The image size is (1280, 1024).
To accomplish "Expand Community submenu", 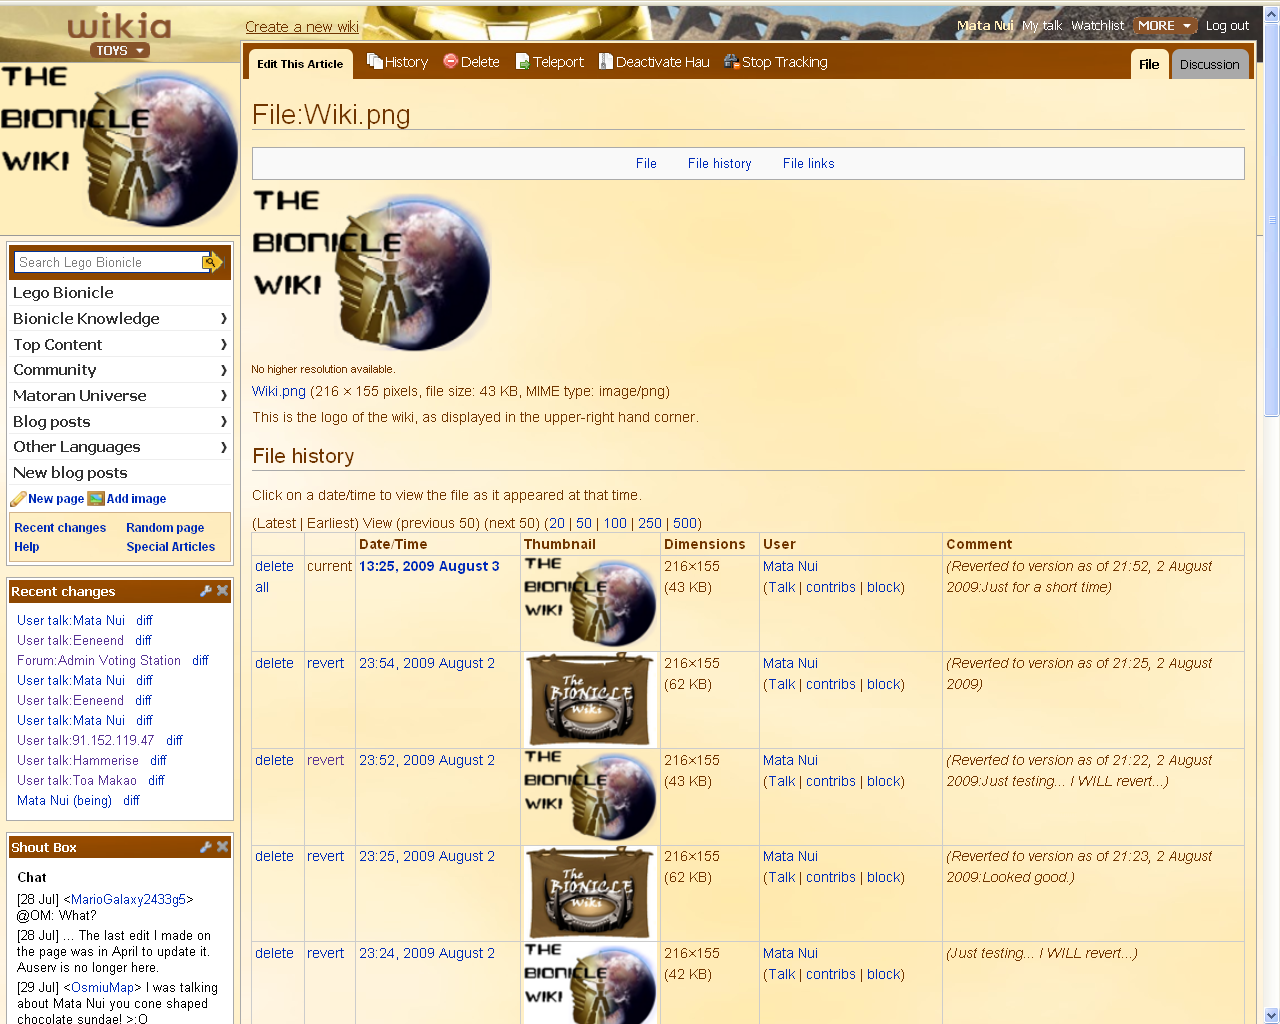I will [223, 370].
